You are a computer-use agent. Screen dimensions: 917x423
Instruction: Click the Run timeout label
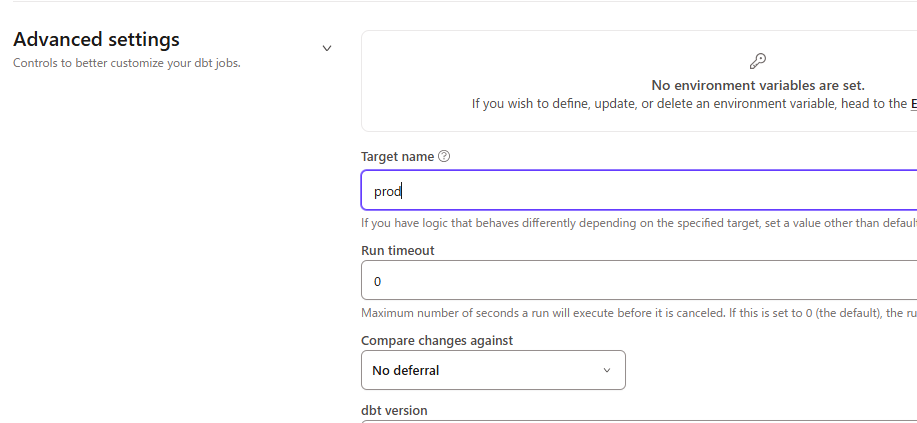397,250
